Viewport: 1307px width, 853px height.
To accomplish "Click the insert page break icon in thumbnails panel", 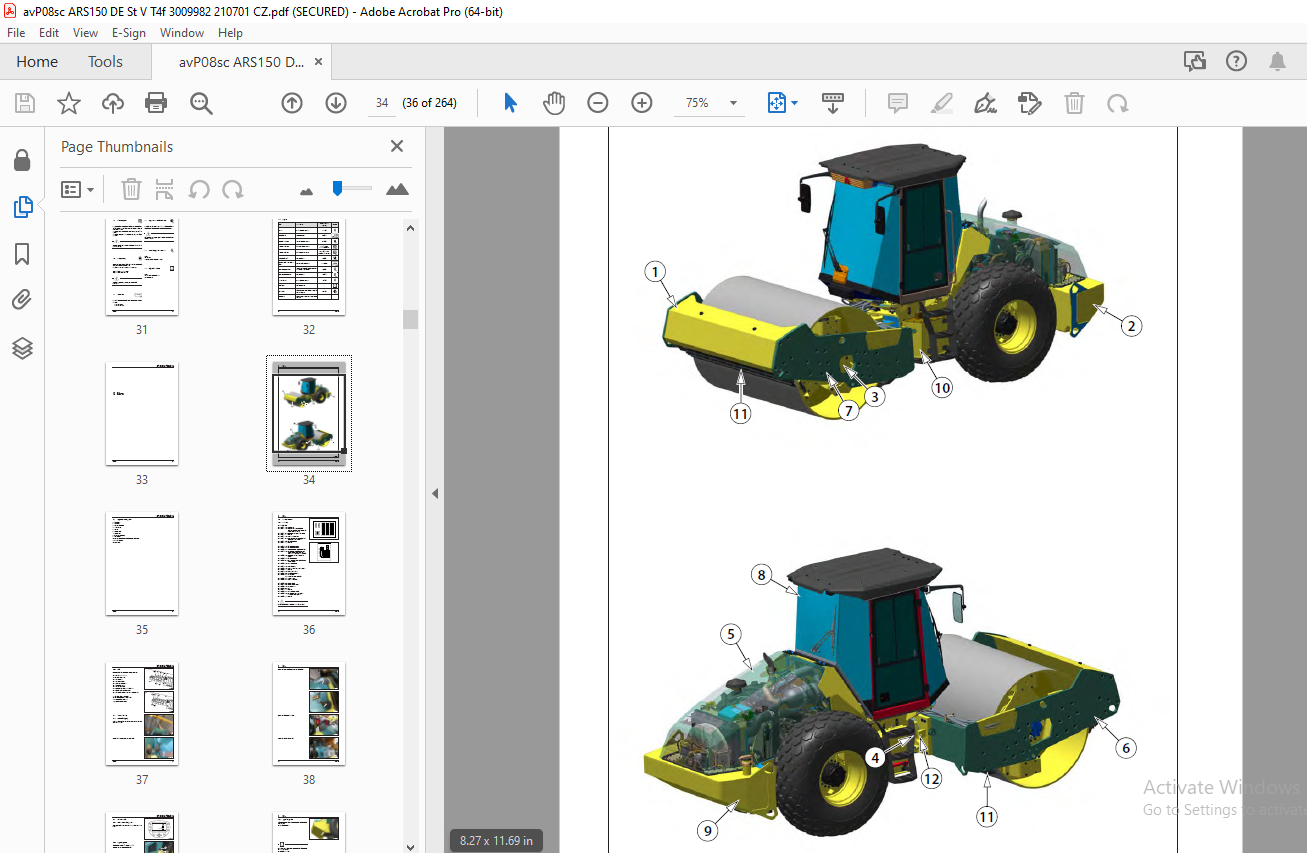I will 165,189.
